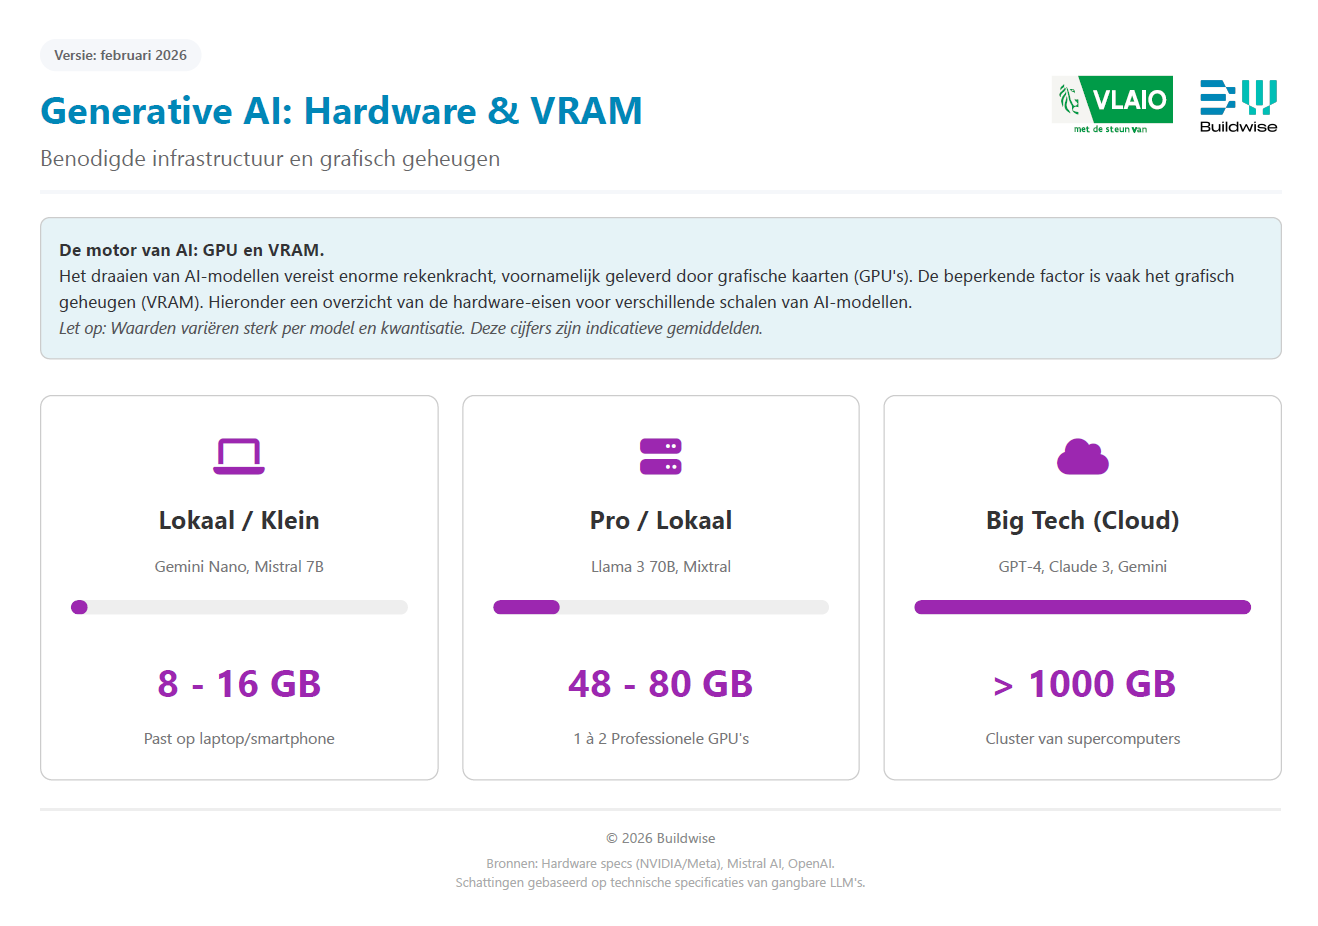Click the server icon above Pro / Lokaal
This screenshot has width=1318, height=926.
click(661, 456)
